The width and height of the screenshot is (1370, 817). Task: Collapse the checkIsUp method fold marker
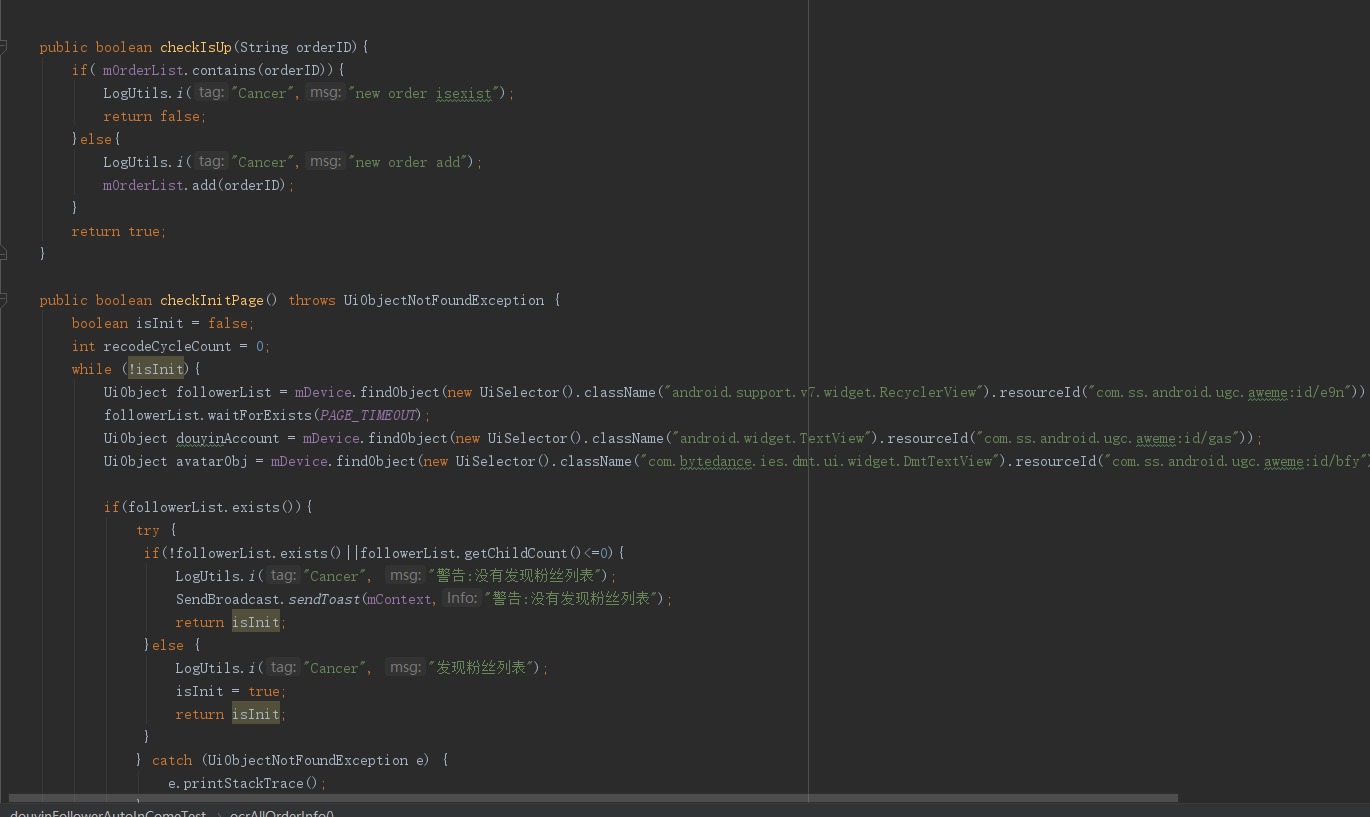tap(4, 47)
